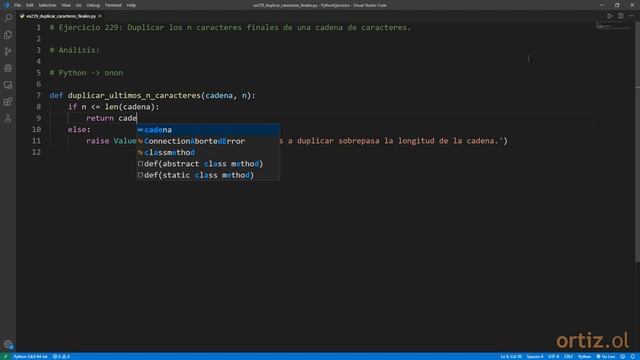The height and width of the screenshot is (360, 640).
Task: Open editor More Actions ellipsis
Action: pos(631,16)
